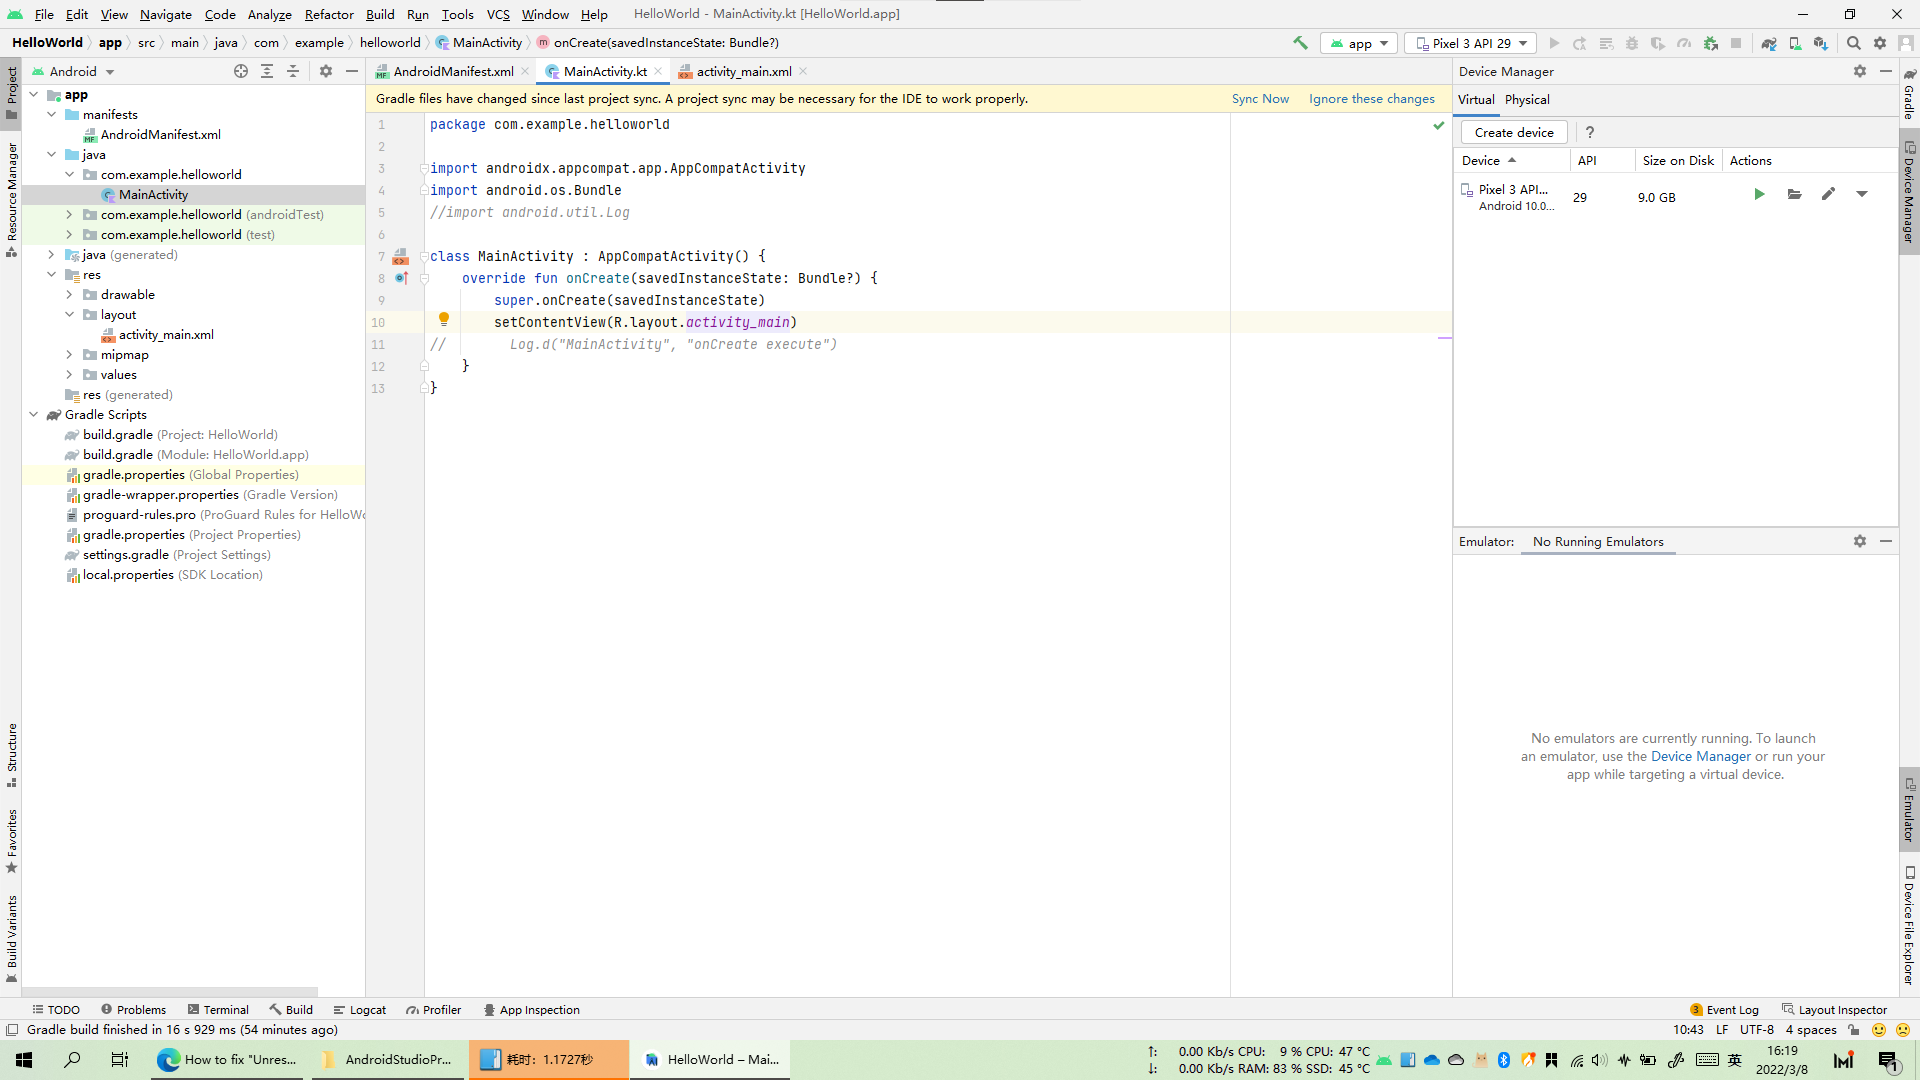1920x1080 pixels.
Task: Collapse the Gradle Scripts node
Action: (x=34, y=414)
